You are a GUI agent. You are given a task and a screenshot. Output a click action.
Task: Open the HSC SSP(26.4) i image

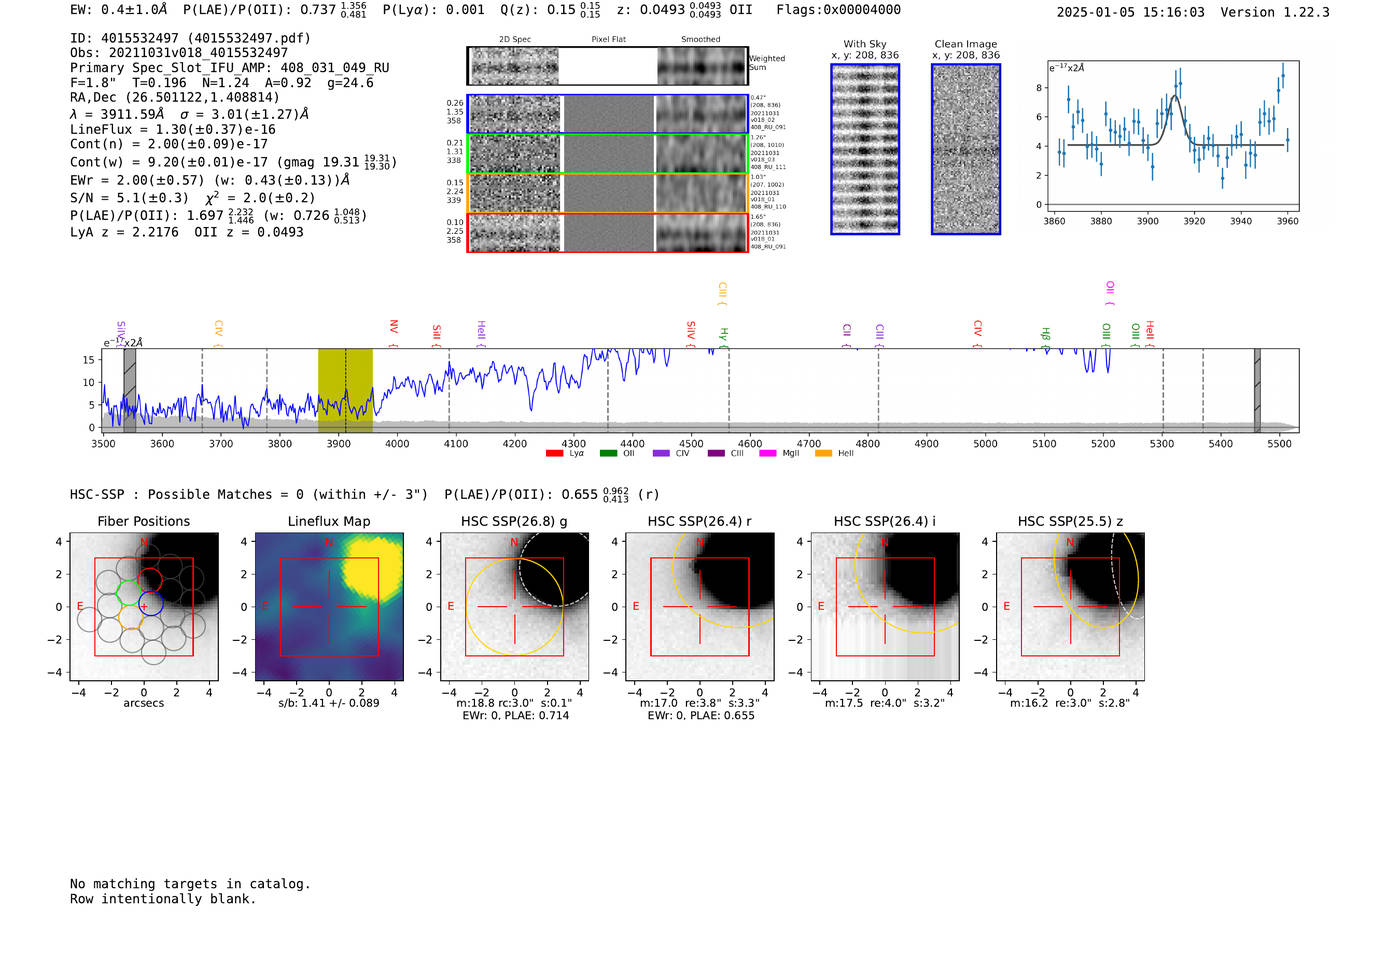coord(885,607)
